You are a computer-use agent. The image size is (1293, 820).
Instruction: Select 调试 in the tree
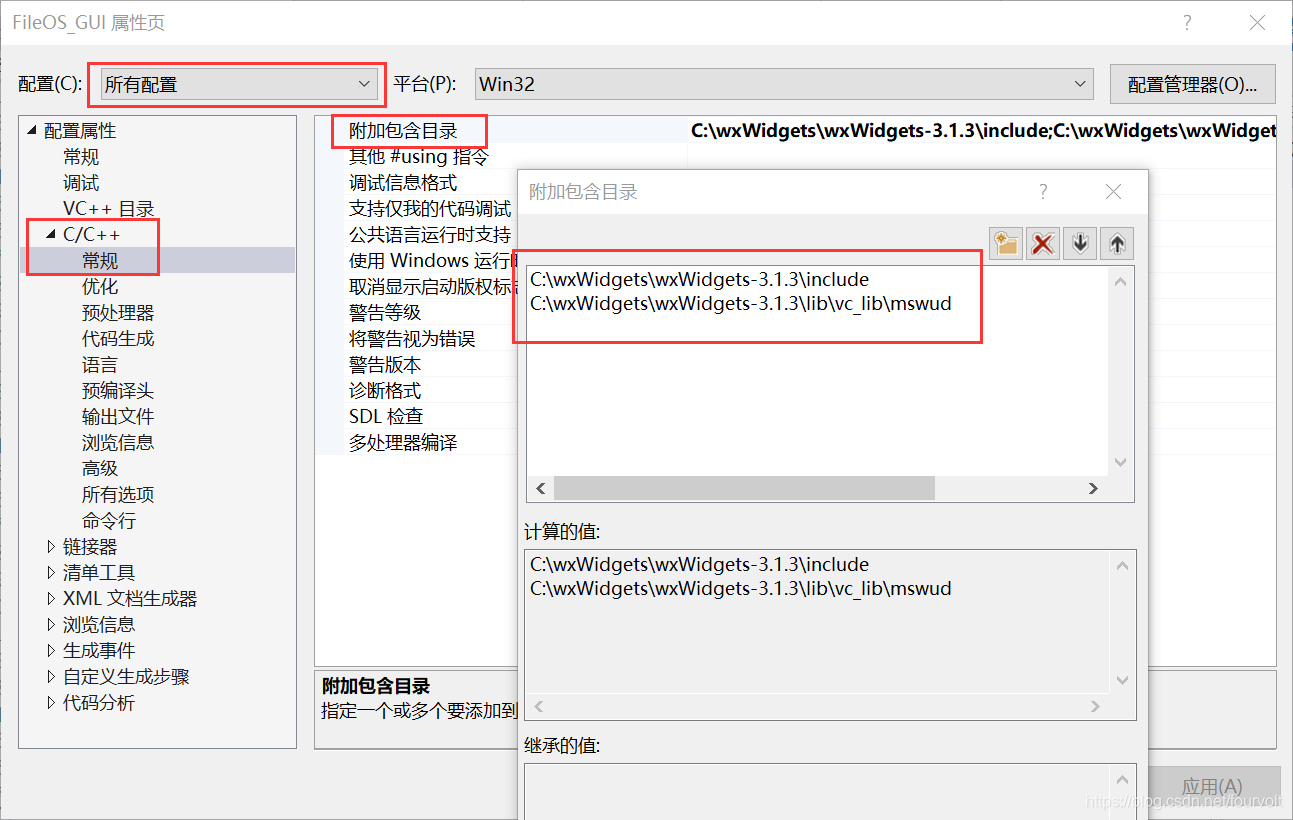point(81,183)
